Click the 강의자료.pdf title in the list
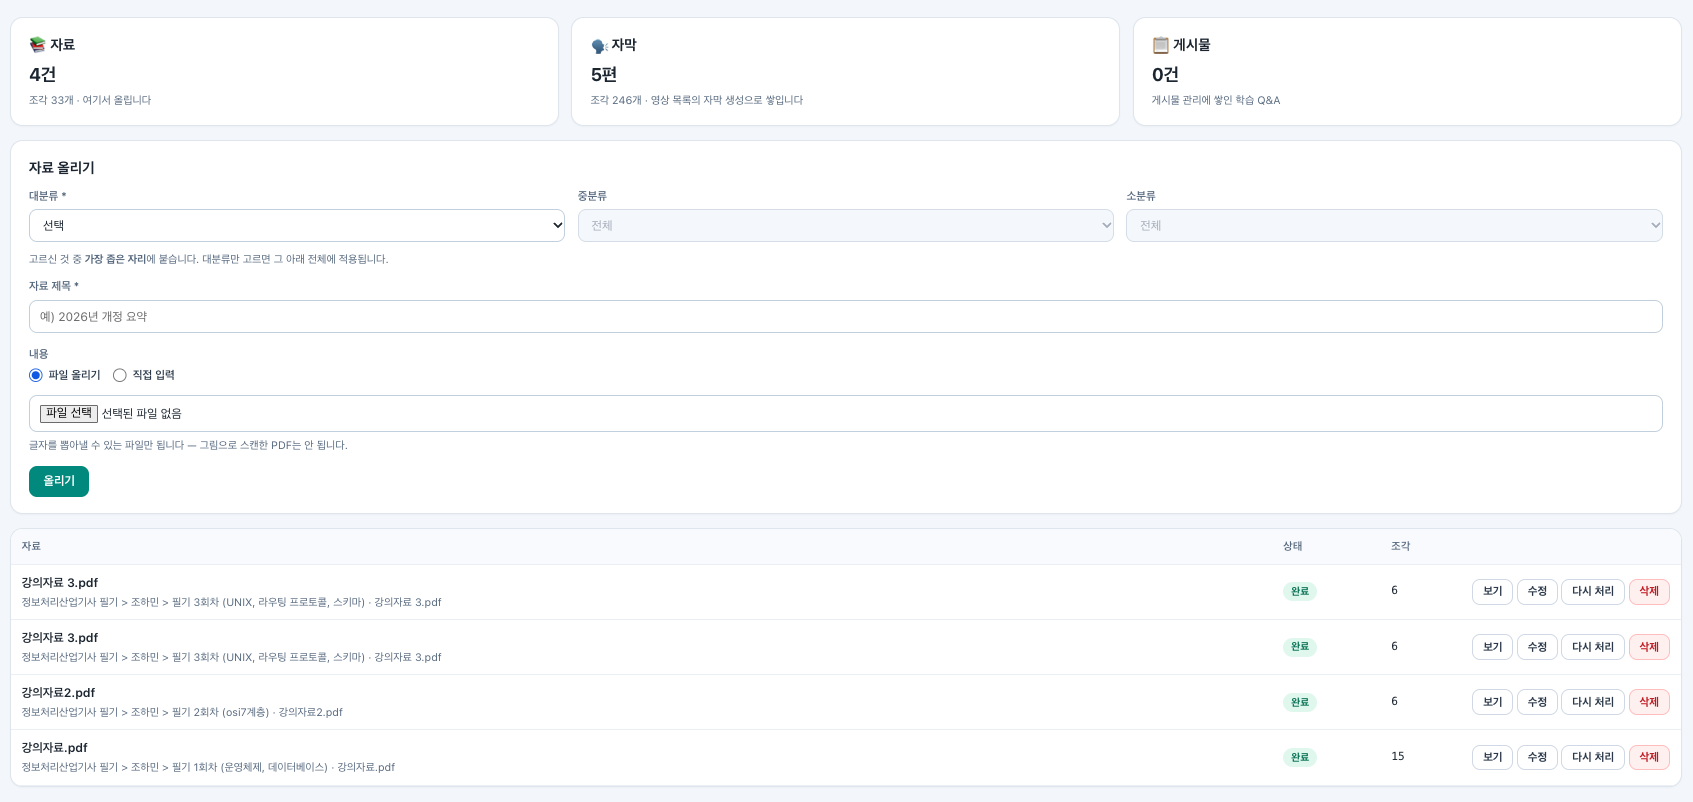Screen dimensions: 1693x802 (x=54, y=747)
